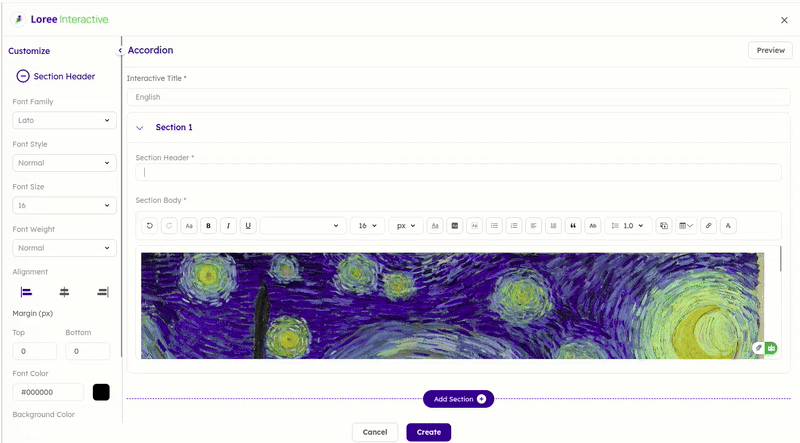Toggle underline formatting

(x=248, y=226)
